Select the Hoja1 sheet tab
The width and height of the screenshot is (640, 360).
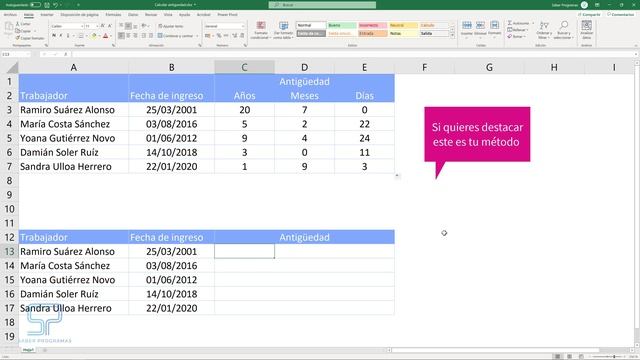click(28, 350)
